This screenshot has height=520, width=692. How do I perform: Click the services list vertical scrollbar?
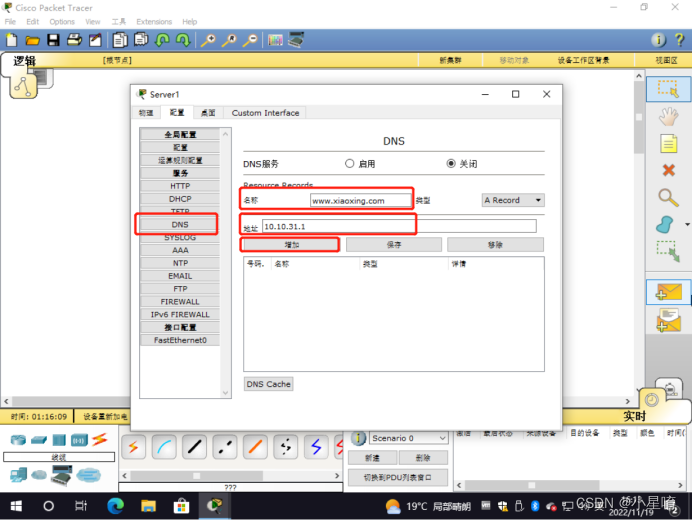[226, 263]
